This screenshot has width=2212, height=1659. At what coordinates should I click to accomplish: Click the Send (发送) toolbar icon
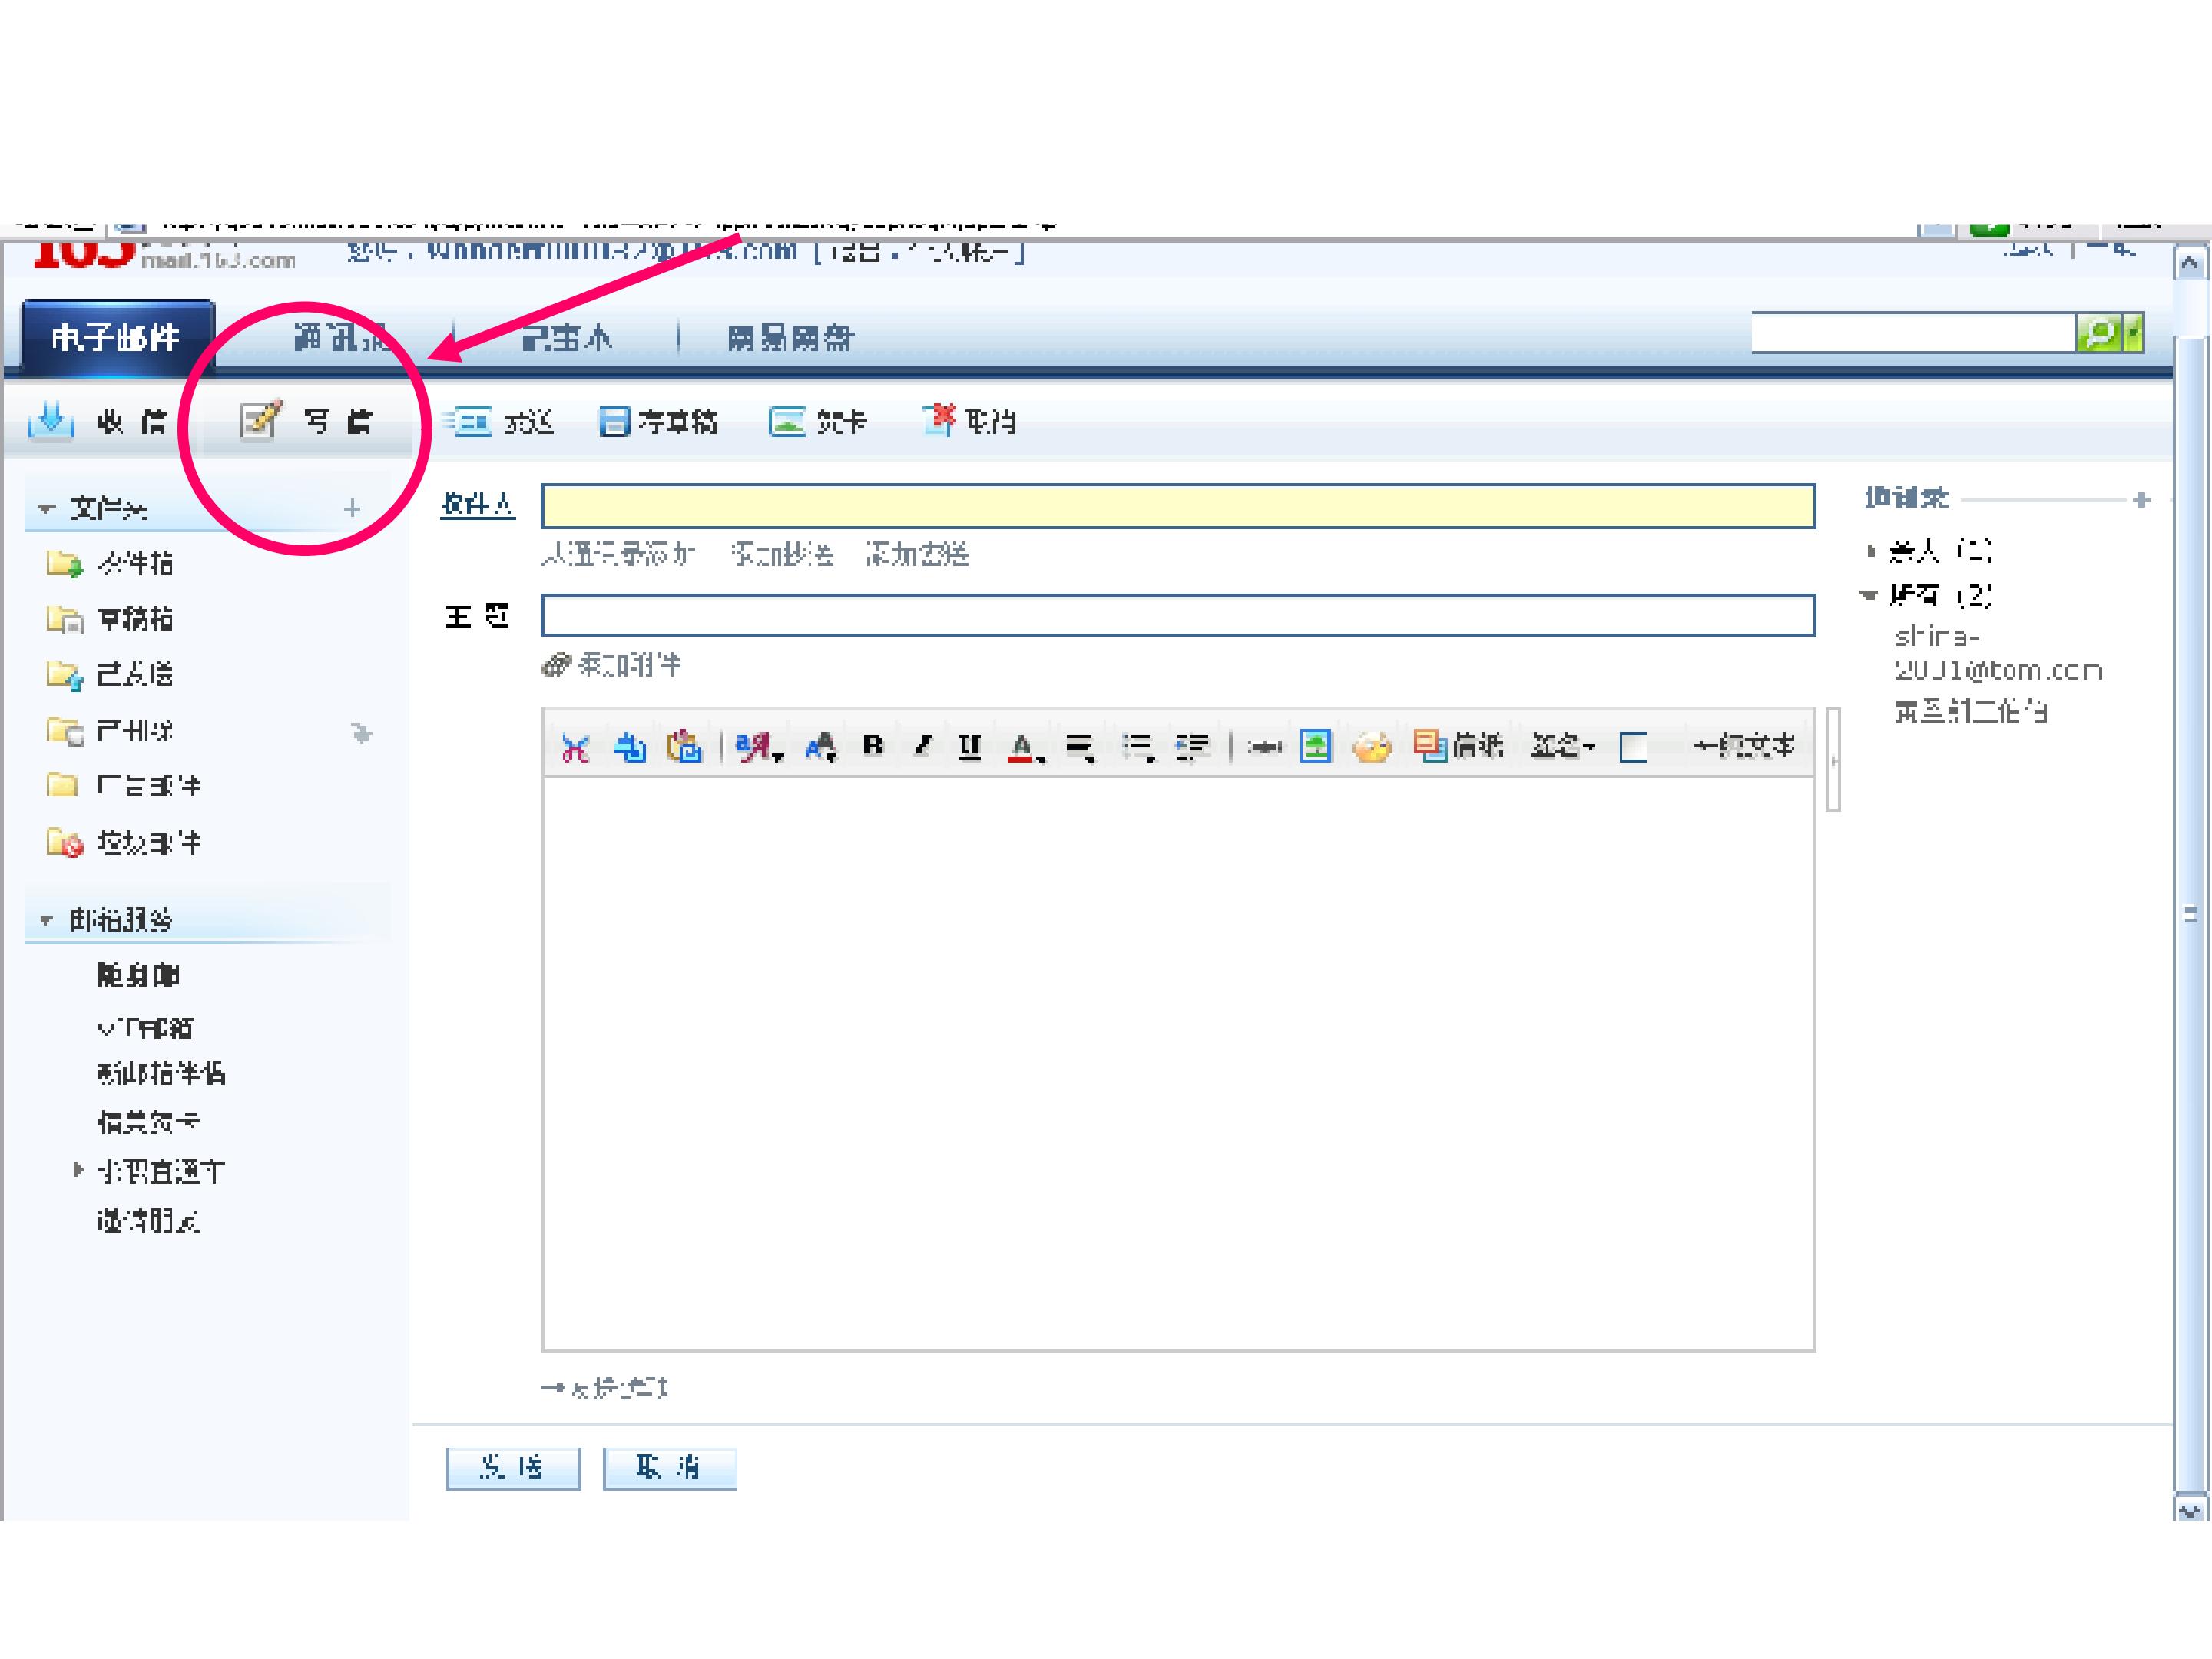(x=469, y=422)
